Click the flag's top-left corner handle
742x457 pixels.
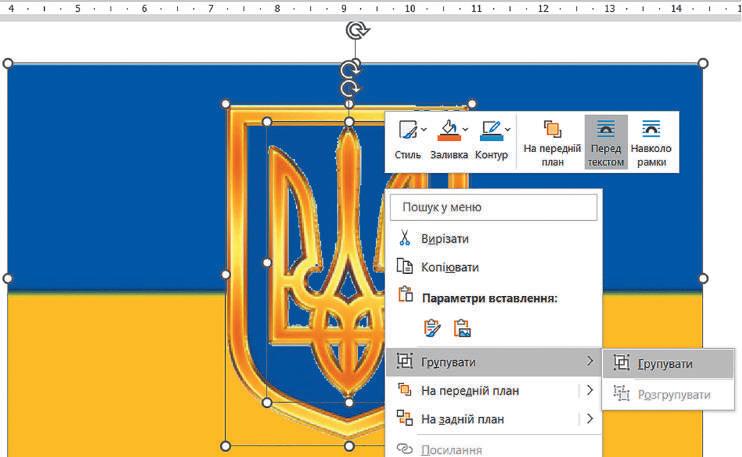8,63
